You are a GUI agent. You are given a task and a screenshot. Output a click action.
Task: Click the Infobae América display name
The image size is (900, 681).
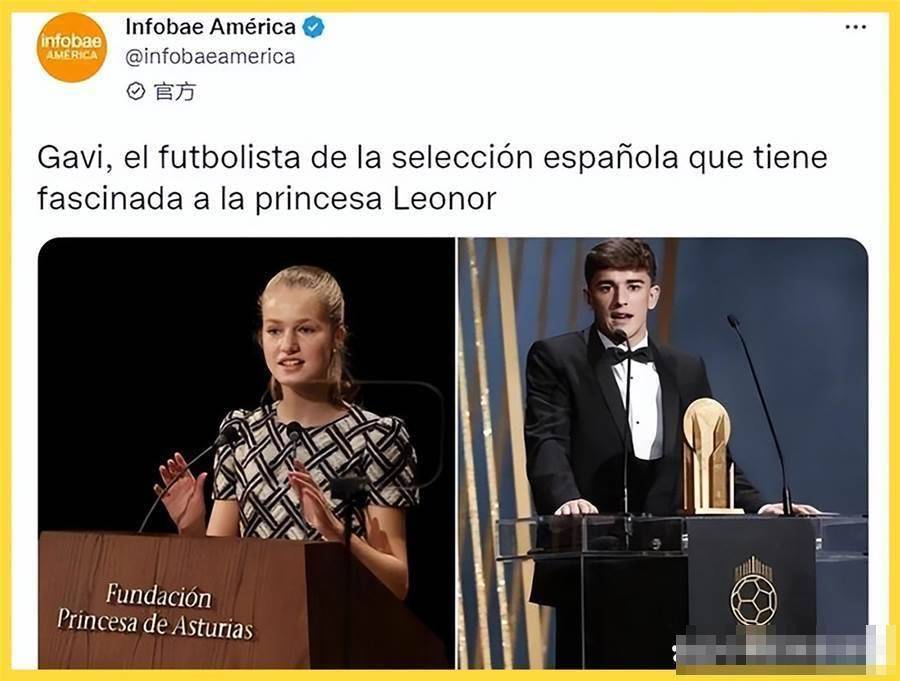pyautogui.click(x=210, y=26)
